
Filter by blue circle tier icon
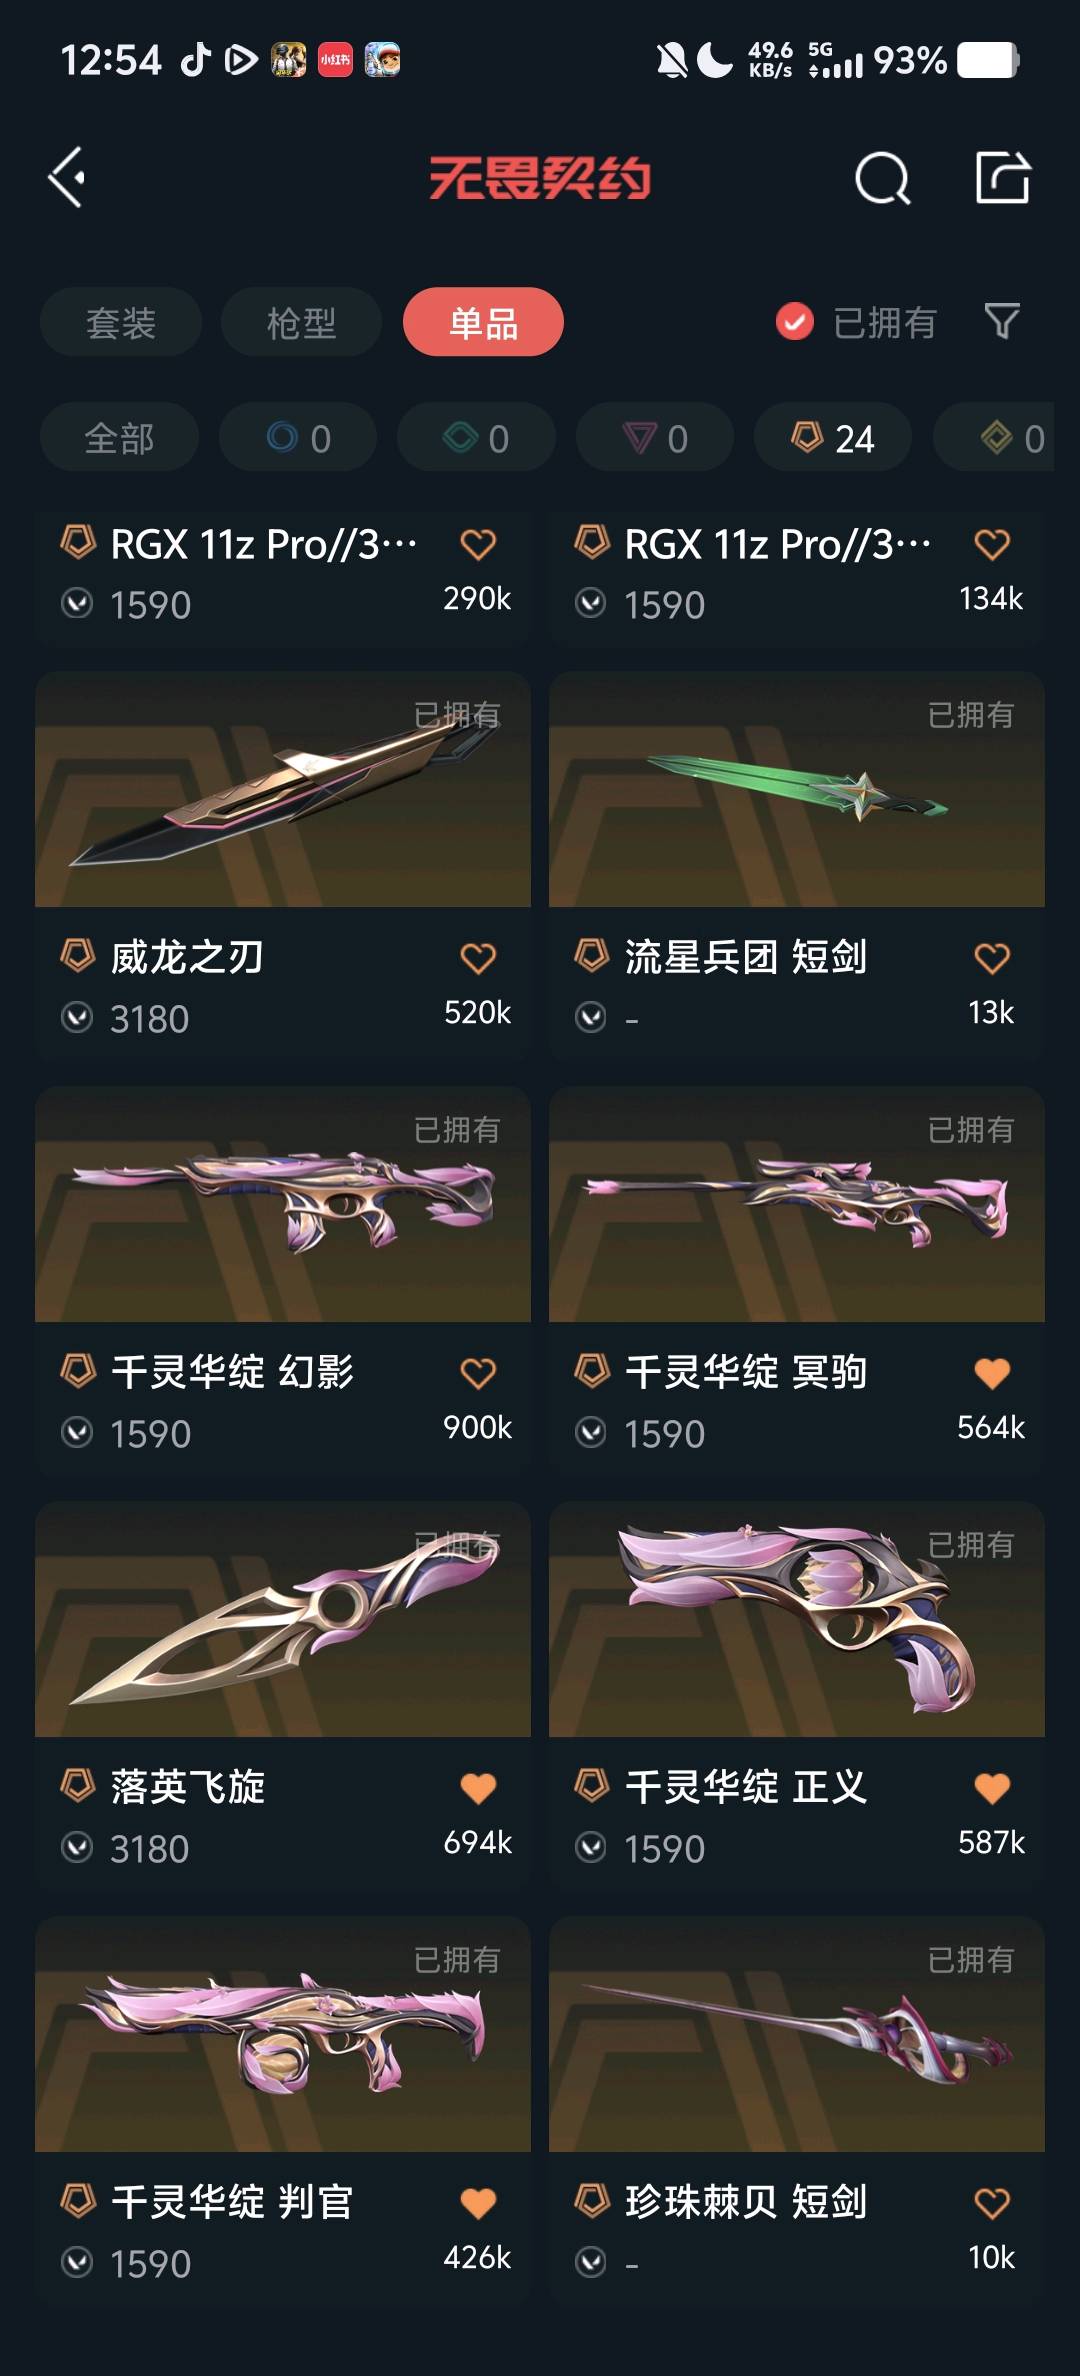click(298, 437)
